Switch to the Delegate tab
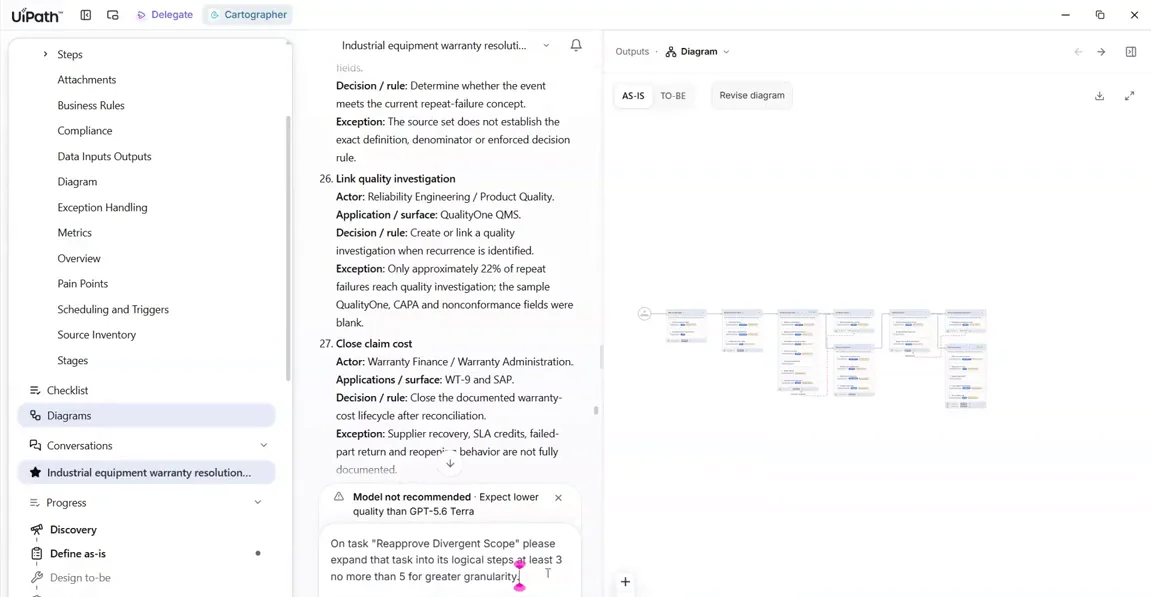Viewport: 1151px width, 597px height. pos(164,15)
